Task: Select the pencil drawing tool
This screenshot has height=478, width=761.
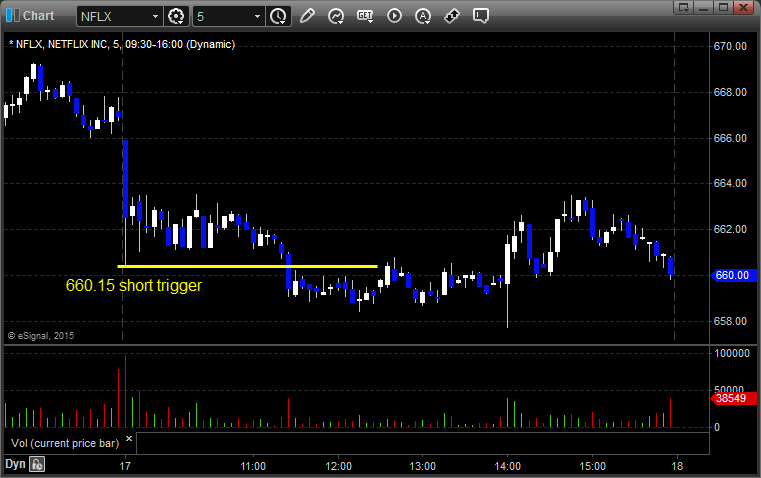Action: [x=307, y=16]
